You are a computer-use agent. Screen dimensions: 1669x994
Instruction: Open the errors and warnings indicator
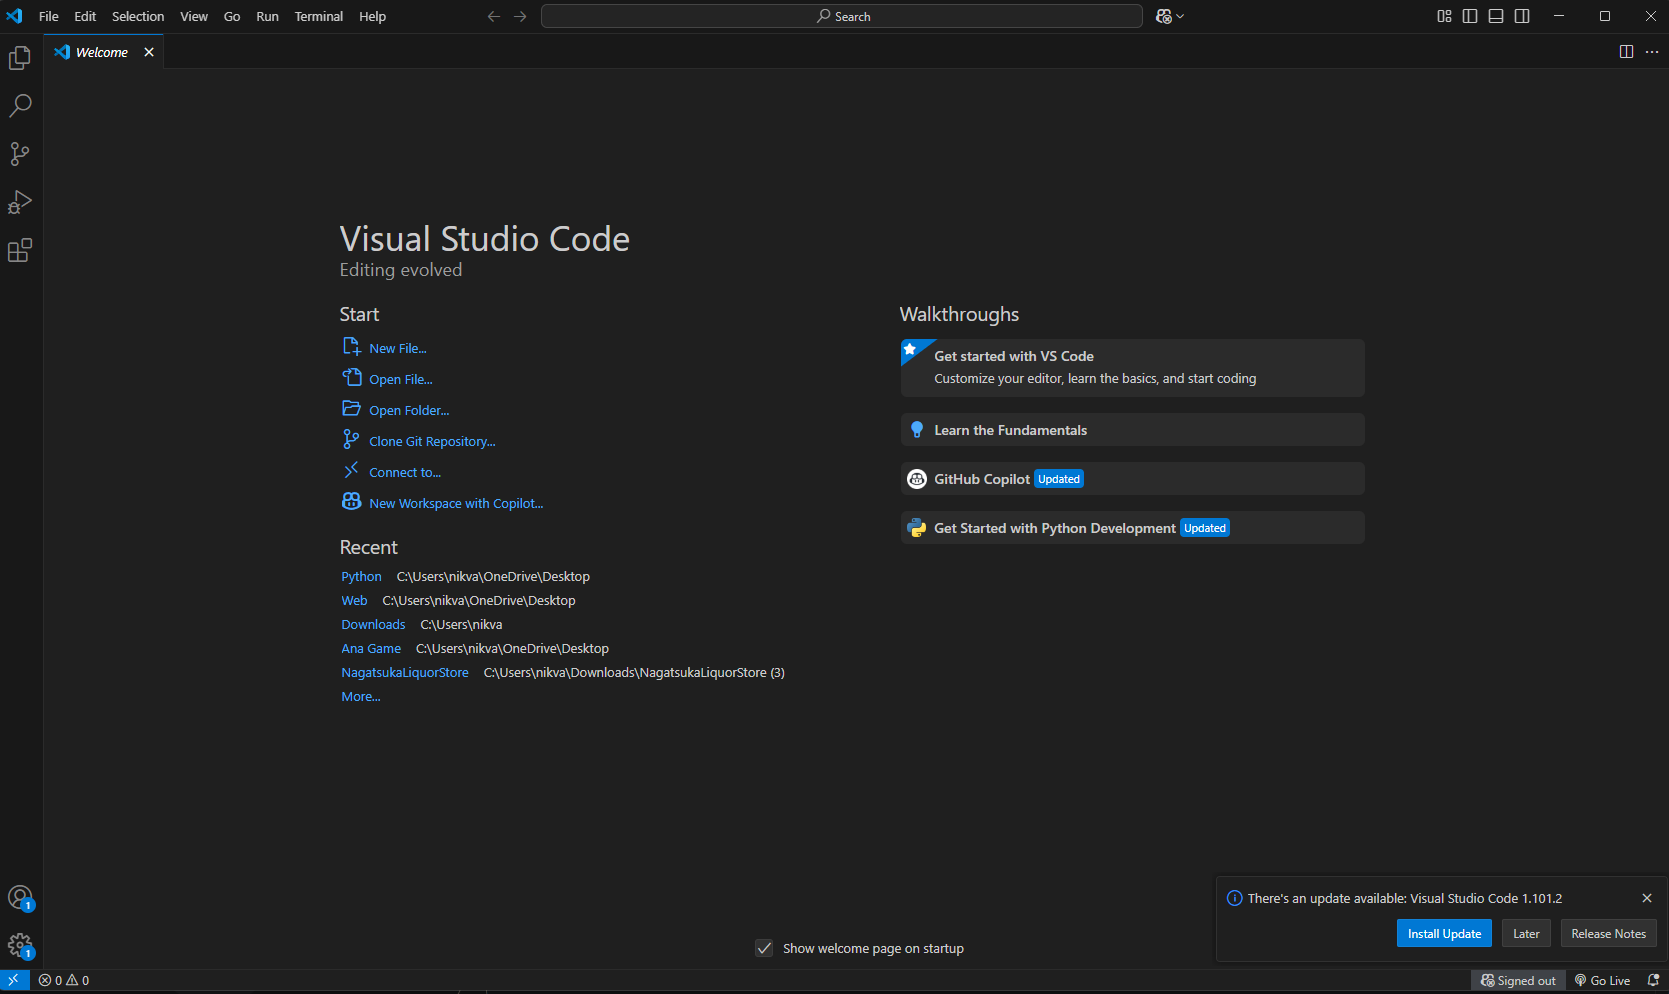(x=63, y=980)
